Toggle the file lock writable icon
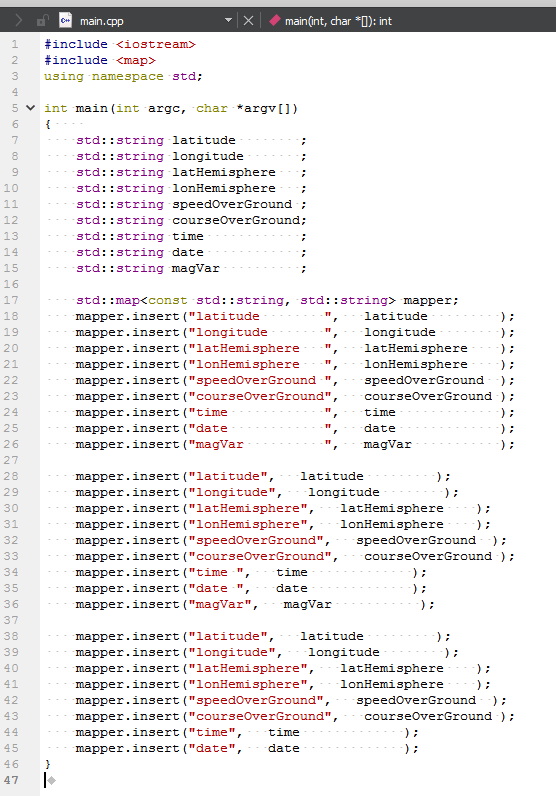The width and height of the screenshot is (556, 796). [x=42, y=21]
